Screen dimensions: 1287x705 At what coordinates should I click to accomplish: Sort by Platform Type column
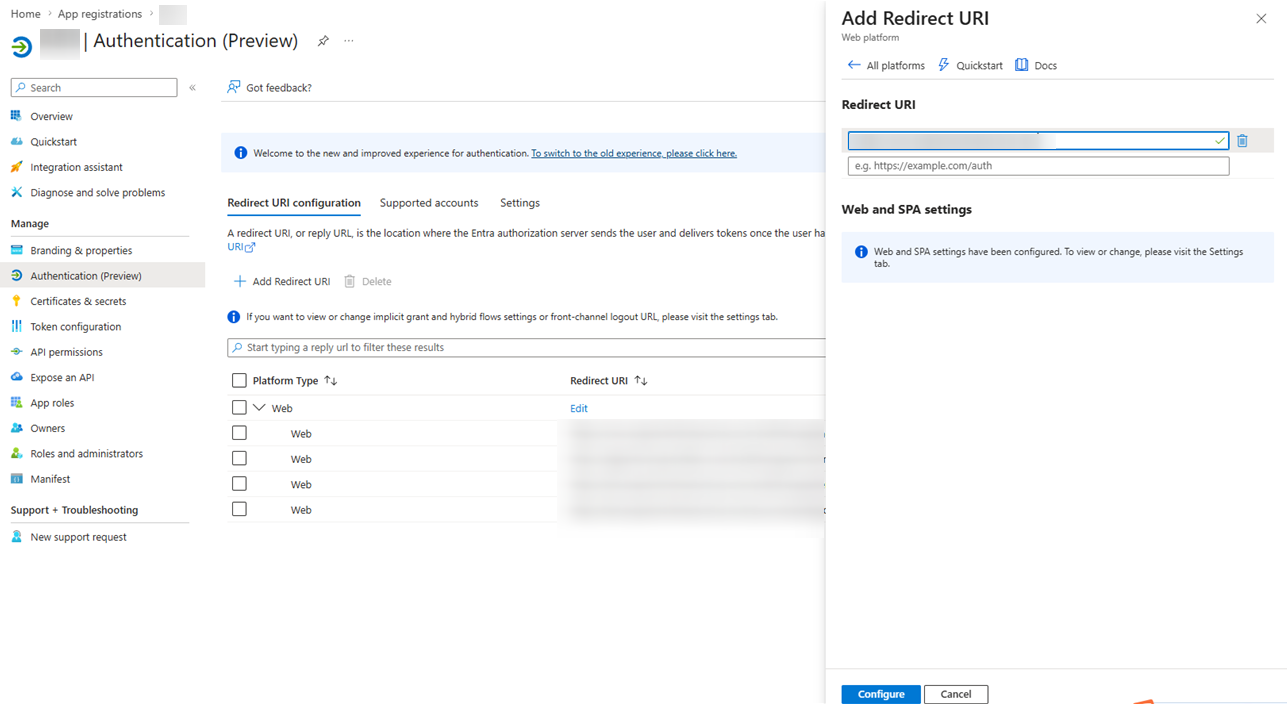pos(295,381)
